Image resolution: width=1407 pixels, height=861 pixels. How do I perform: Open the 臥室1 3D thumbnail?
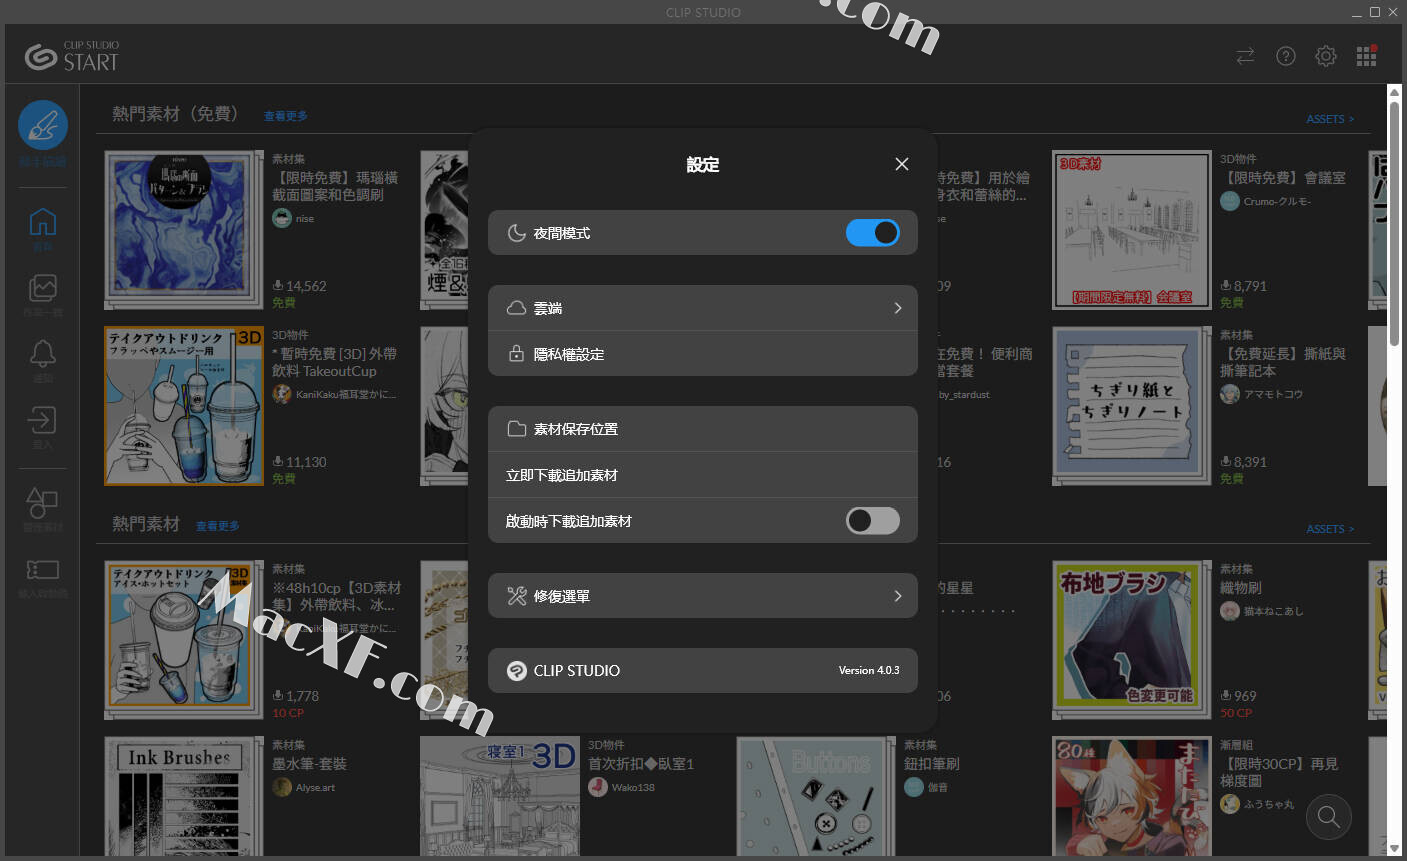click(x=500, y=797)
